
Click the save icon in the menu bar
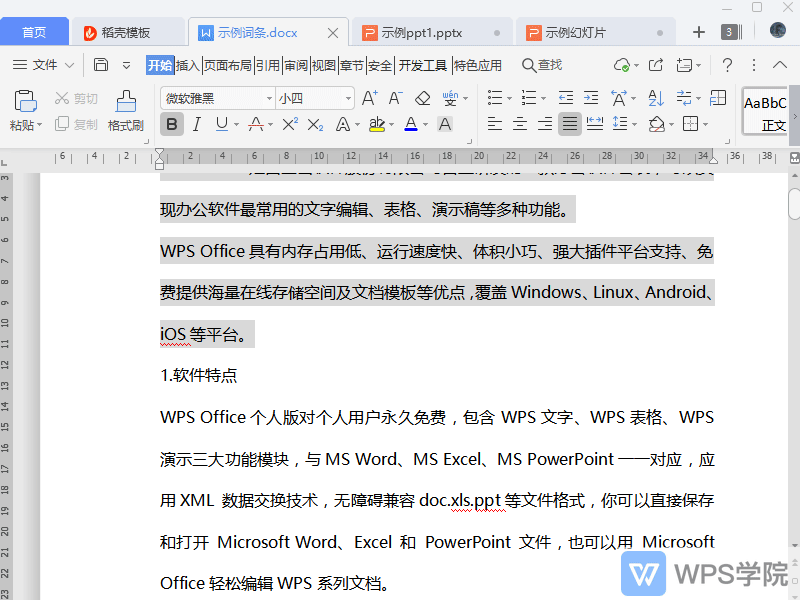(x=101, y=65)
